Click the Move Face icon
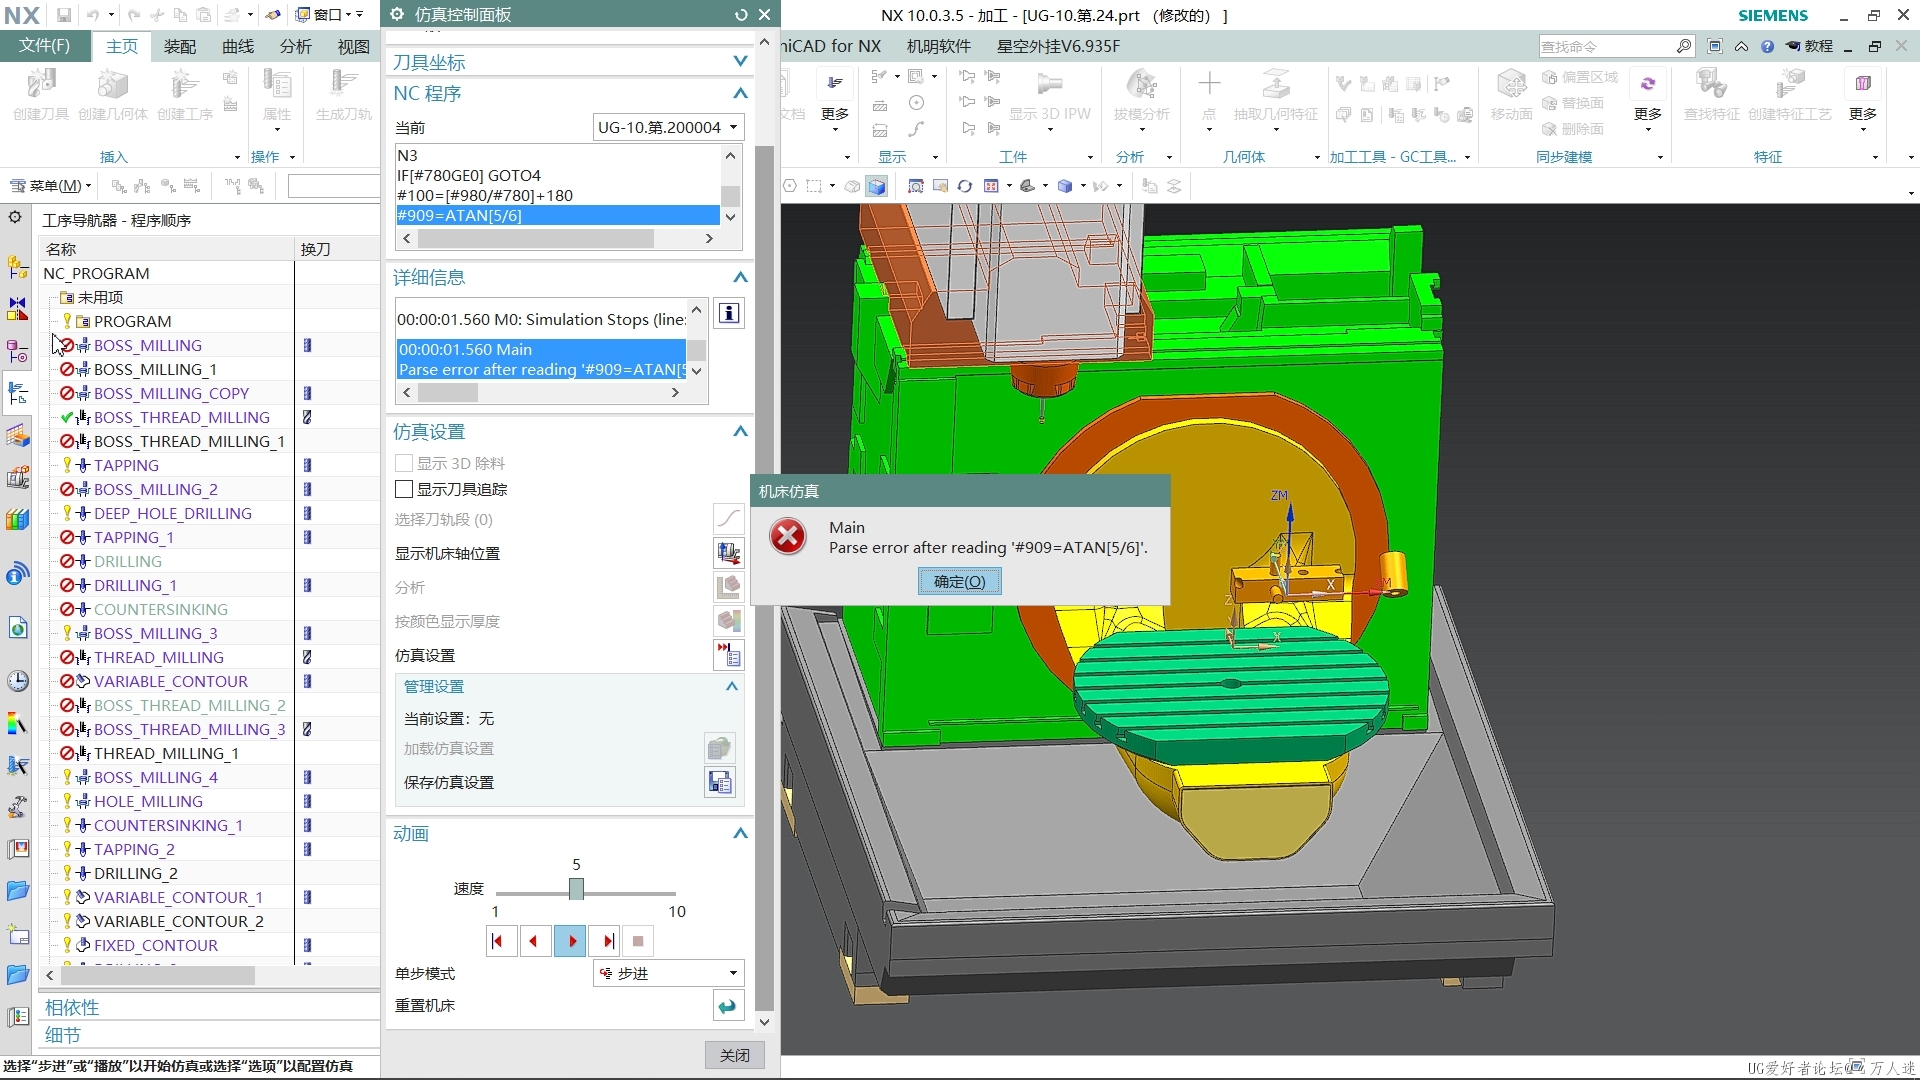 (1511, 94)
